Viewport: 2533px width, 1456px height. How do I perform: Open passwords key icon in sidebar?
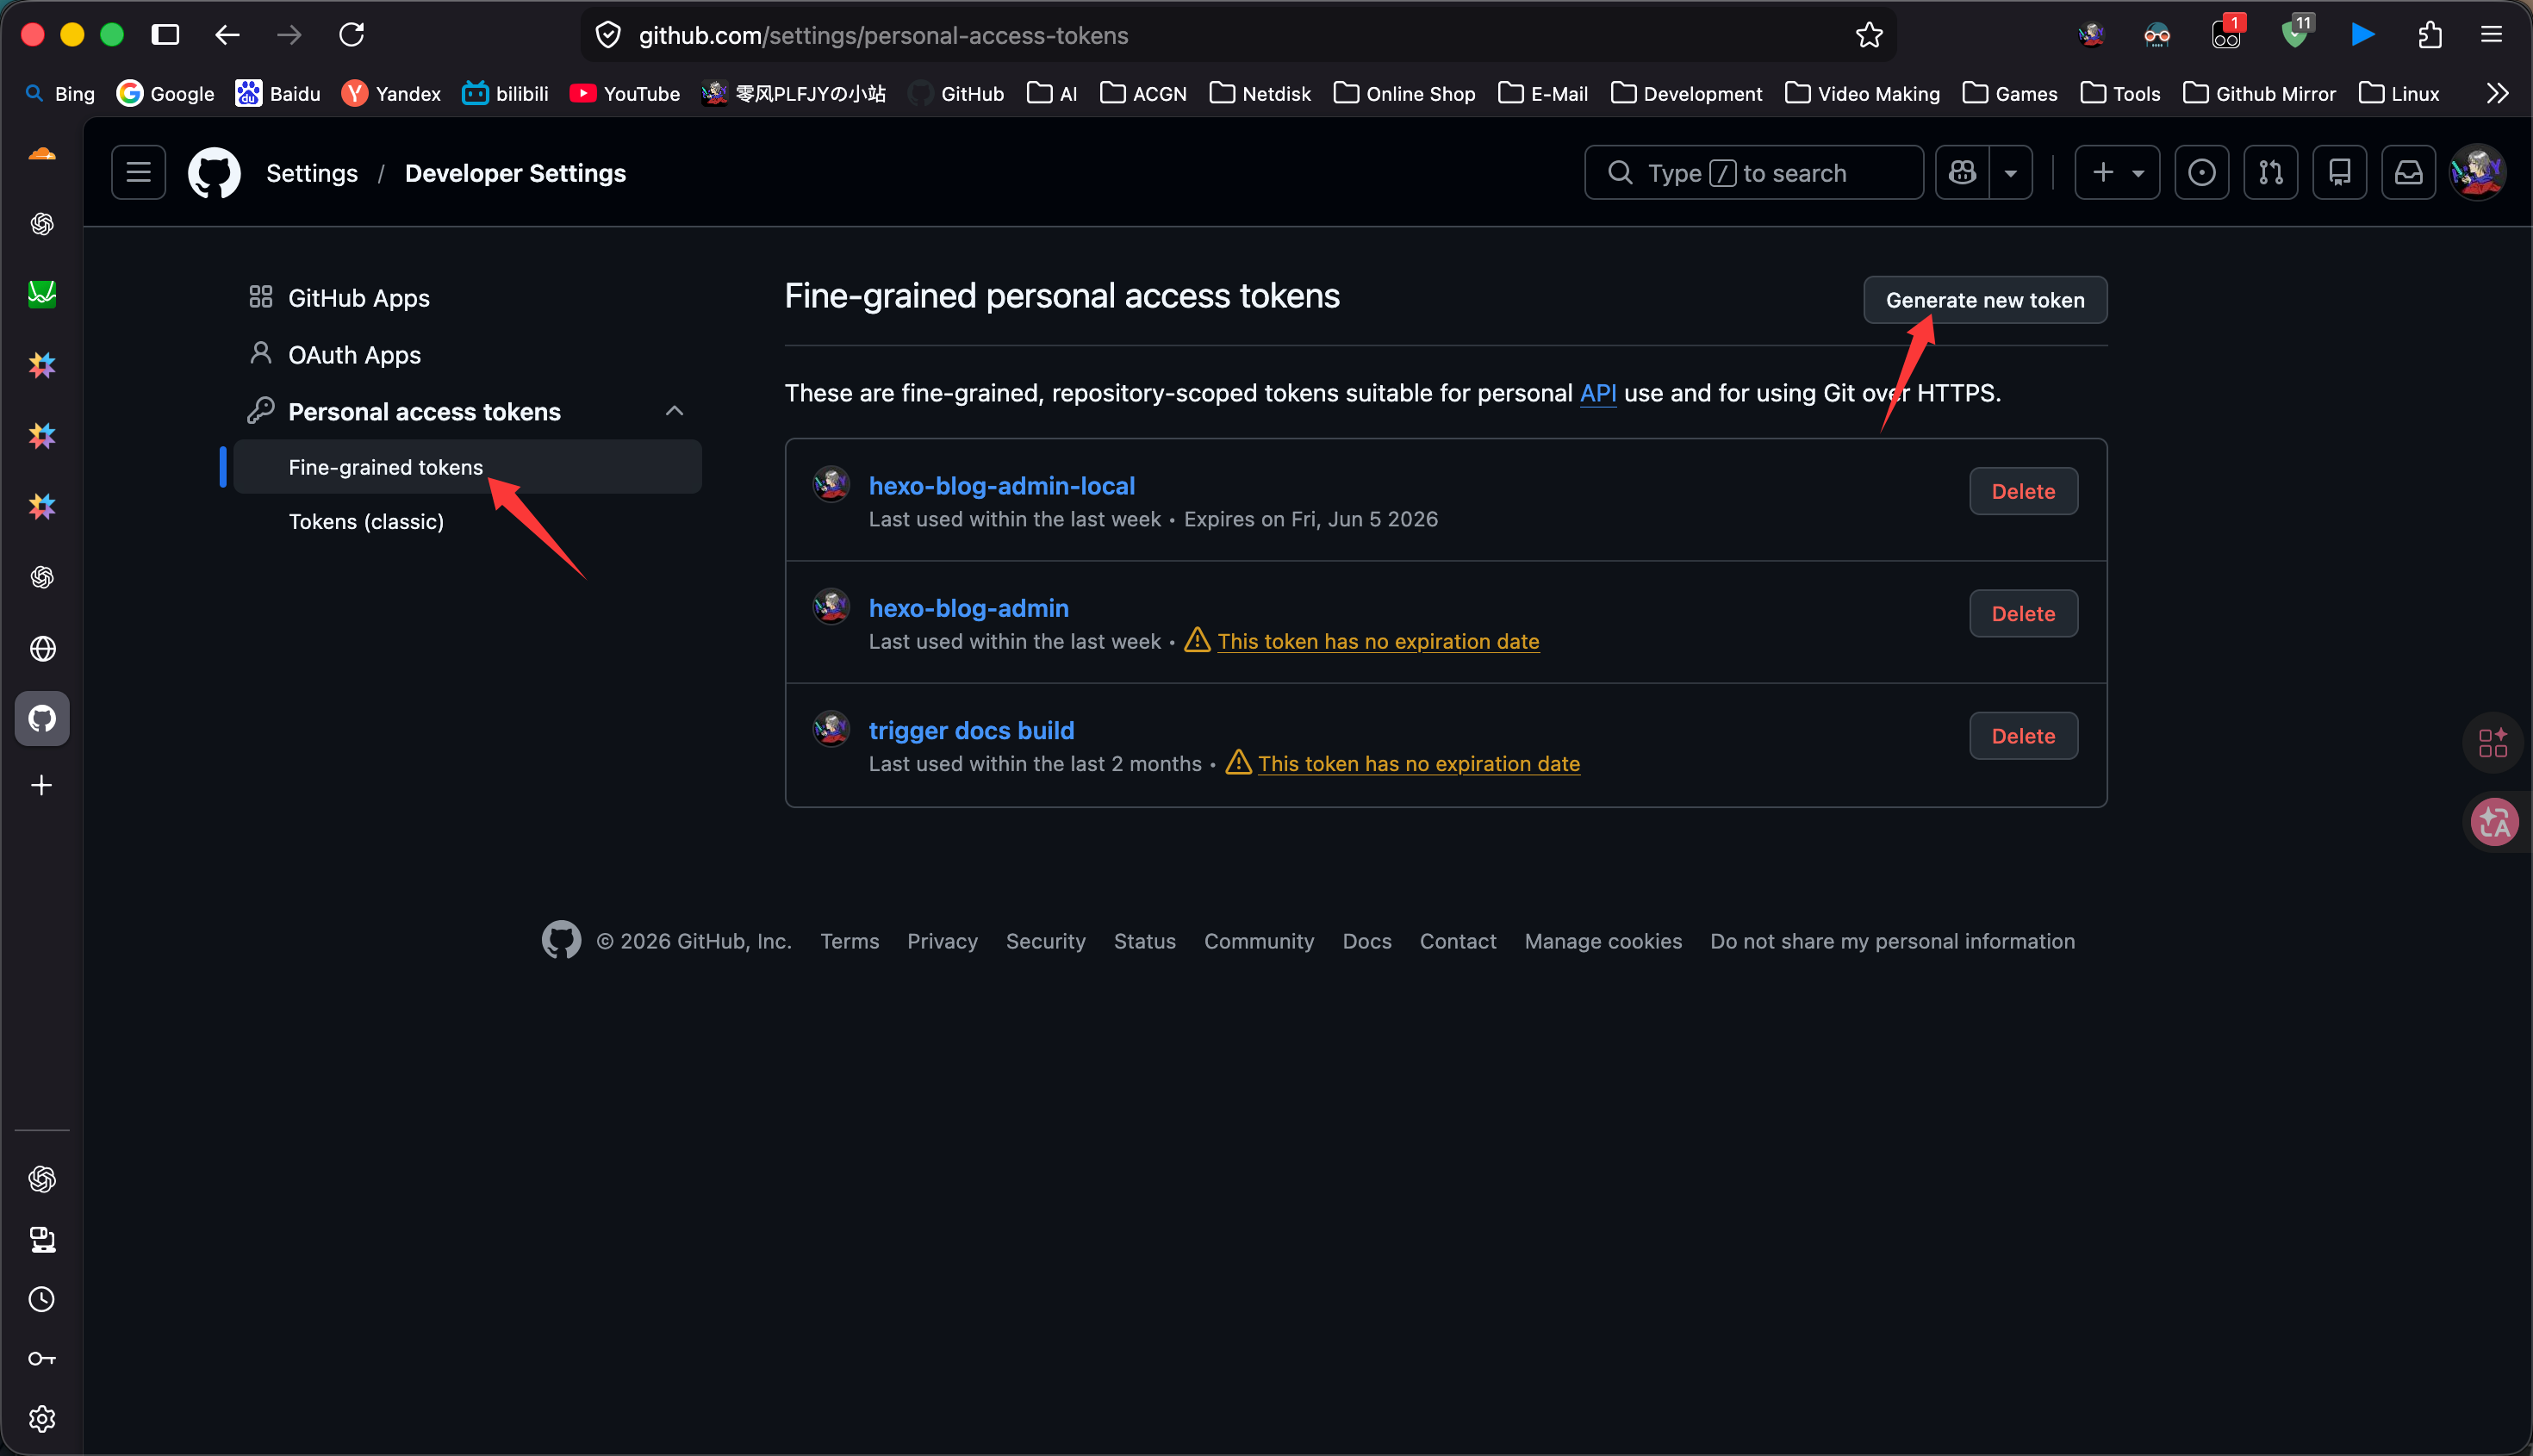click(42, 1359)
